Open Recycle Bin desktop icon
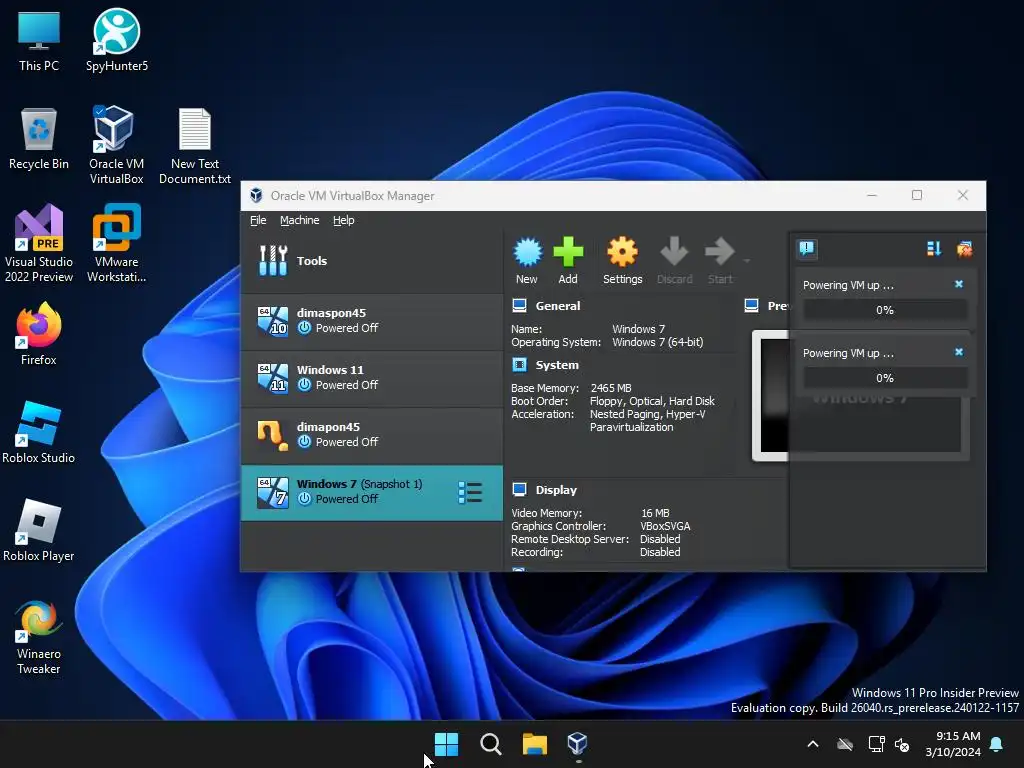Screen dimensions: 1024x768 [x=39, y=139]
